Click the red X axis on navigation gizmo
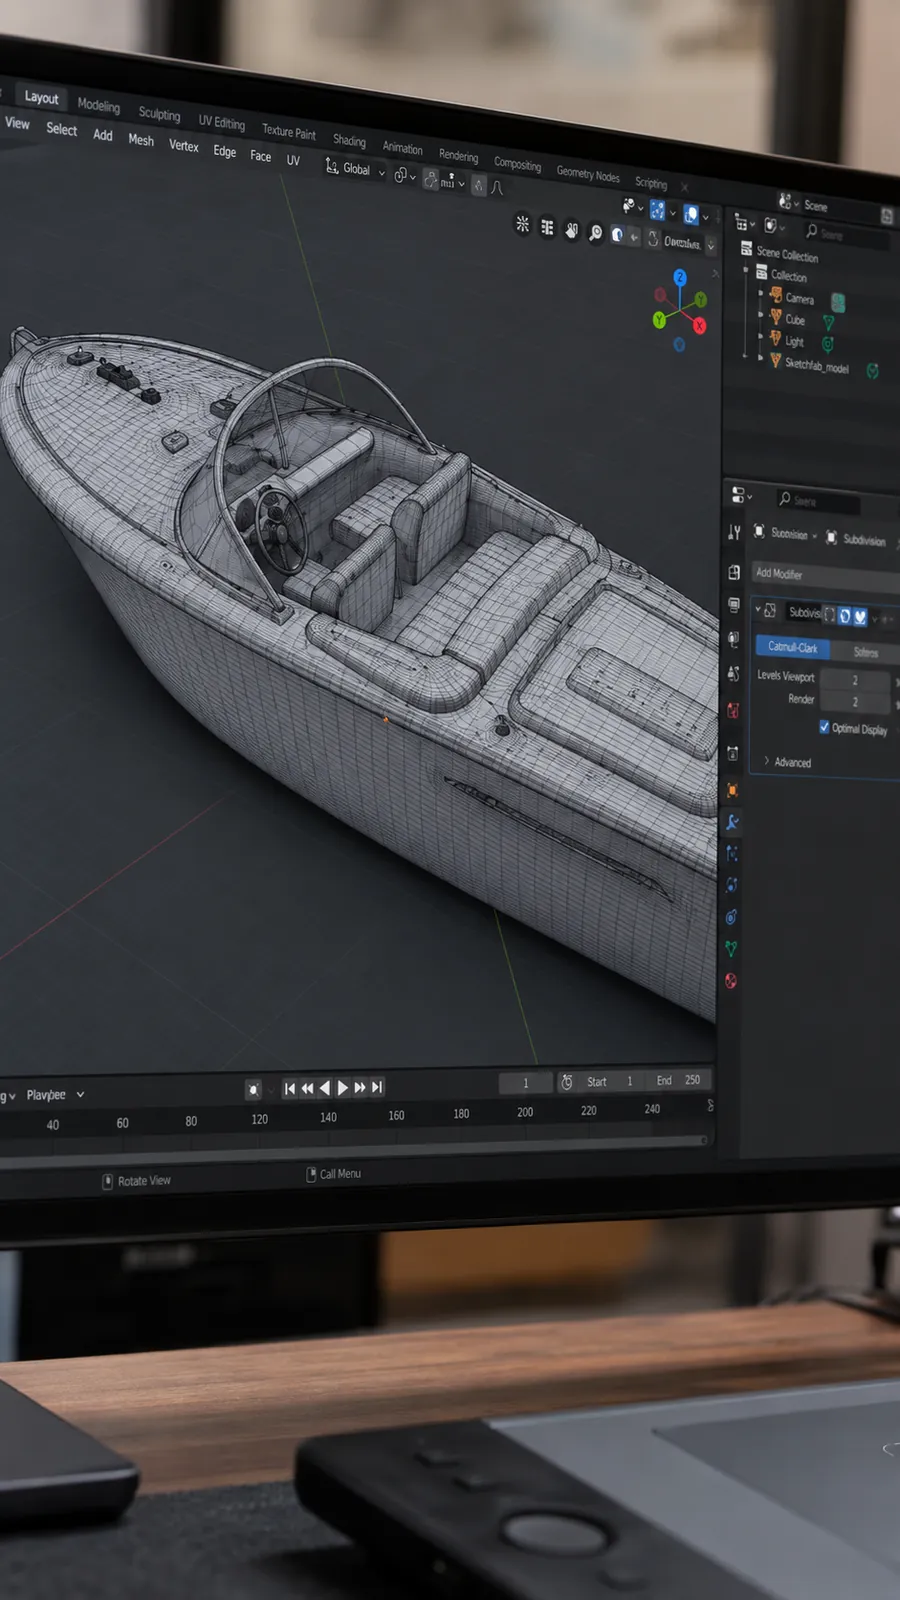Viewport: 900px width, 1600px height. 699,325
